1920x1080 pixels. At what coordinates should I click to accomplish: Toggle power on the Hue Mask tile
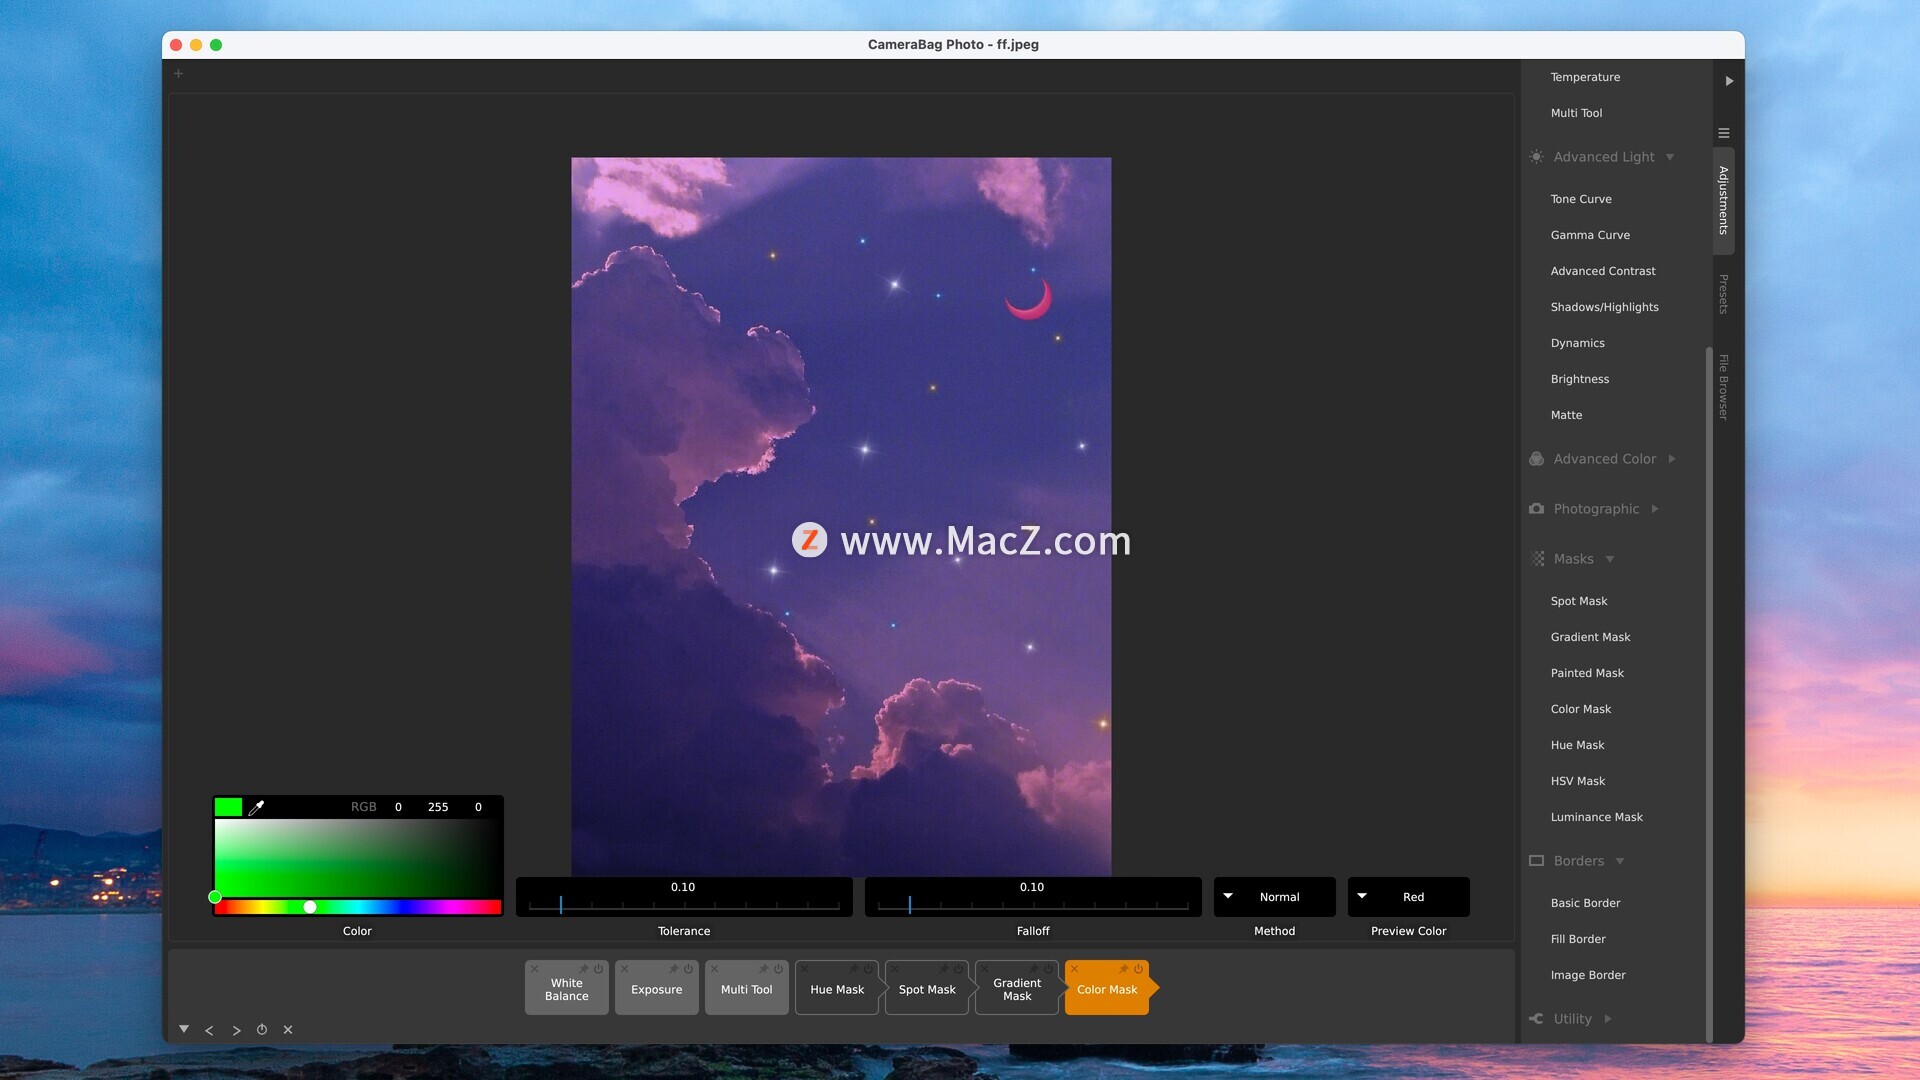coord(868,969)
